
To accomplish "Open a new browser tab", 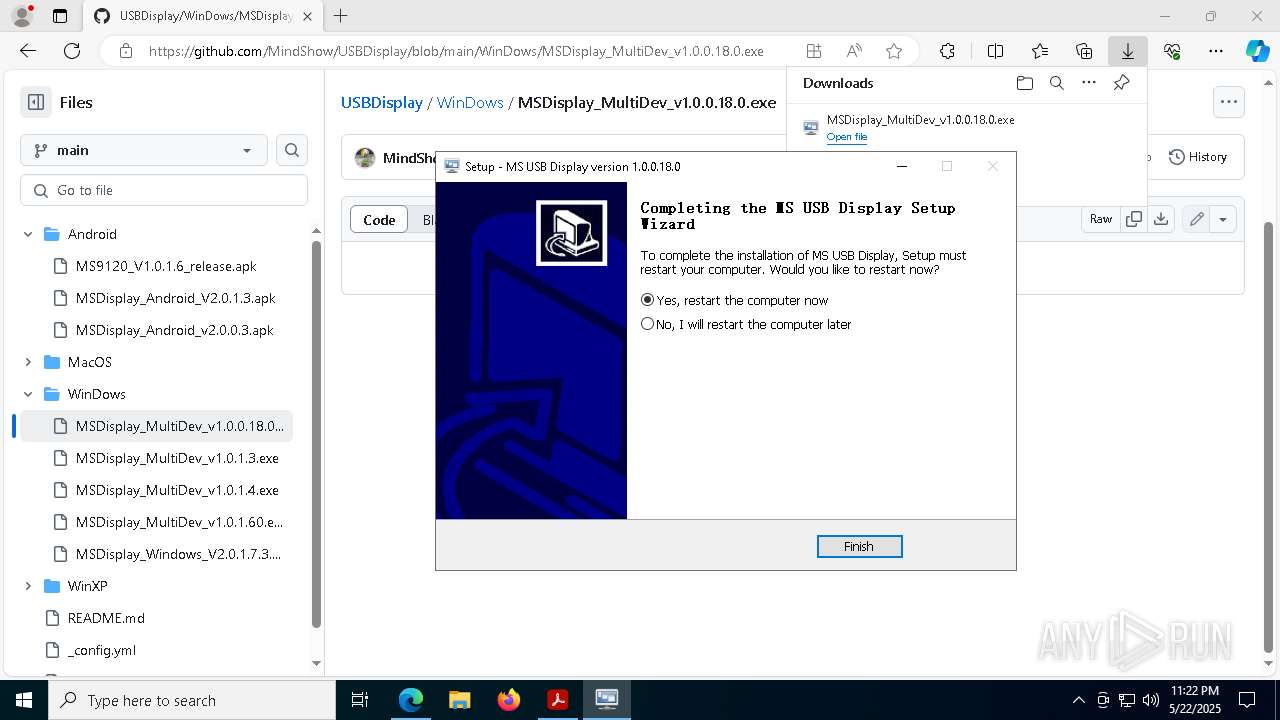I will pyautogui.click(x=341, y=16).
